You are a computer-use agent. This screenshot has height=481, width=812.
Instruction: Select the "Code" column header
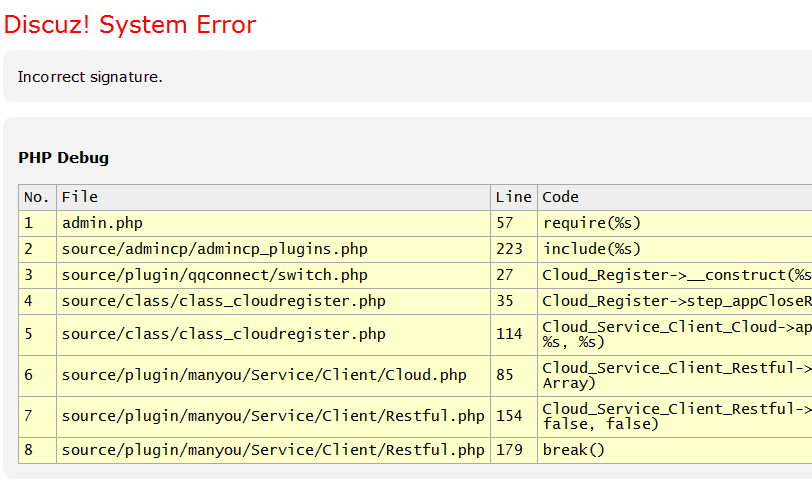561,197
